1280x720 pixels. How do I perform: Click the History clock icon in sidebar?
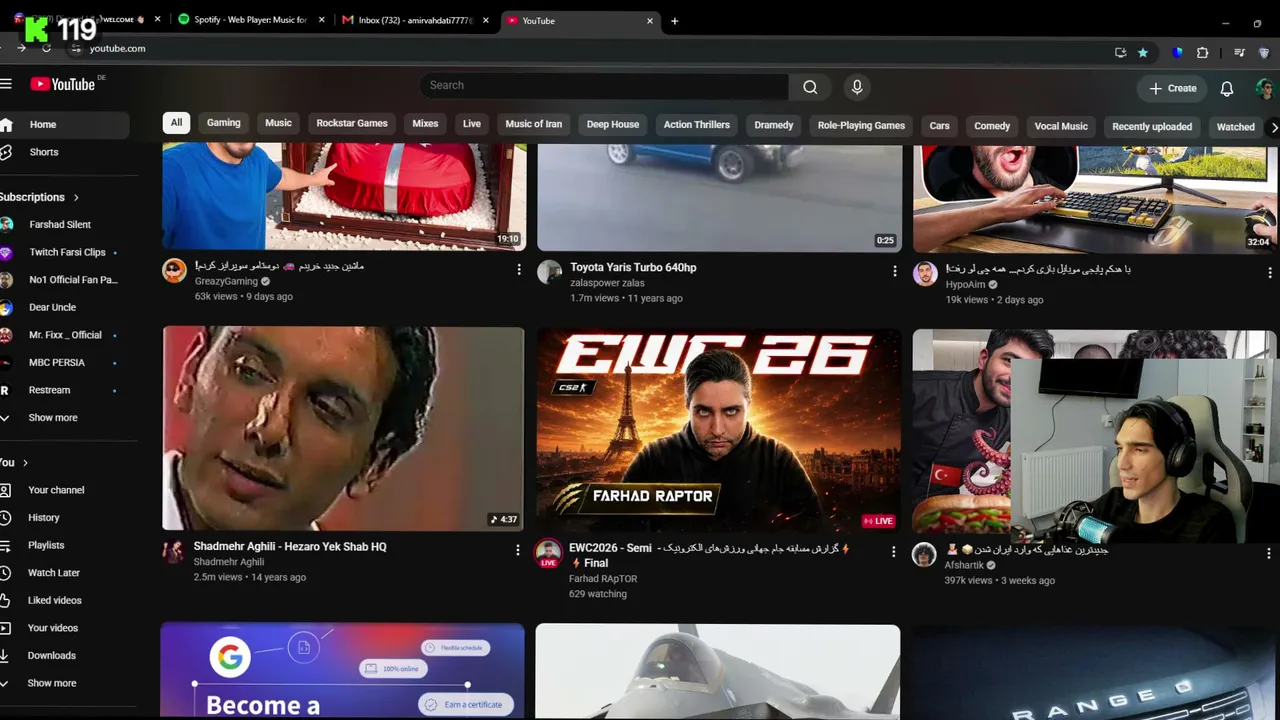coord(6,518)
